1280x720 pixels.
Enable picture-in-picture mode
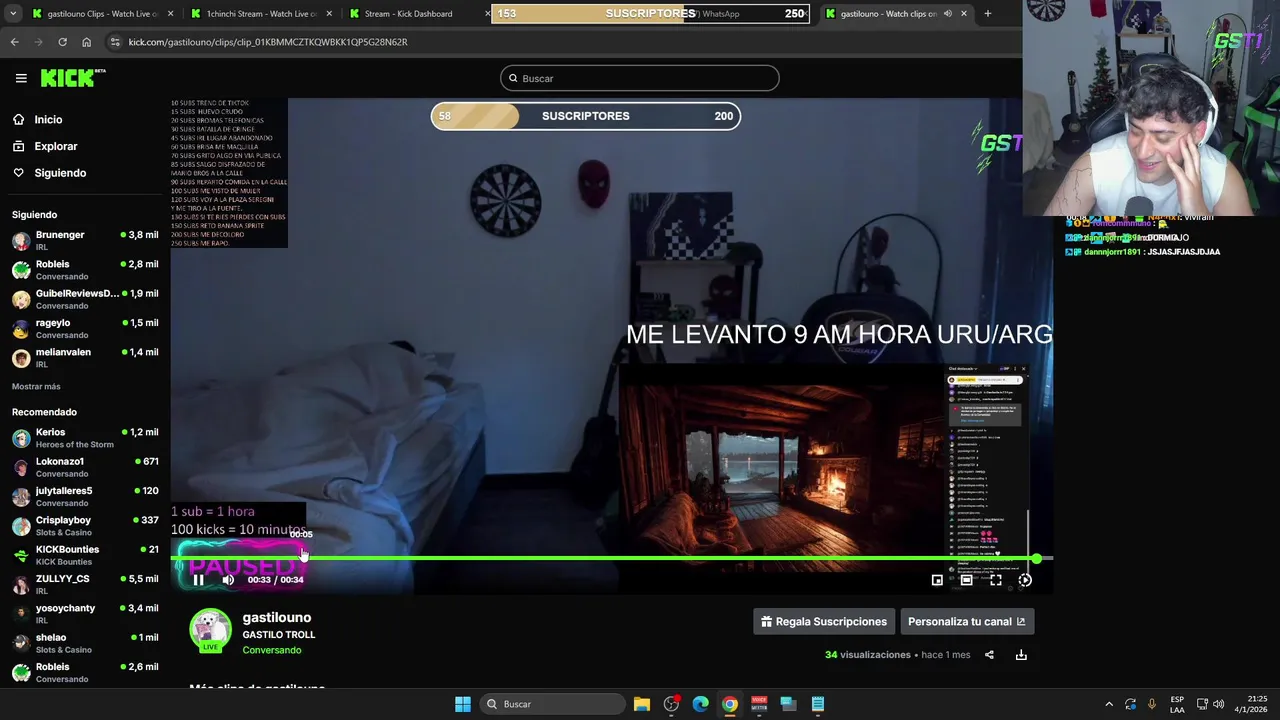coord(937,580)
